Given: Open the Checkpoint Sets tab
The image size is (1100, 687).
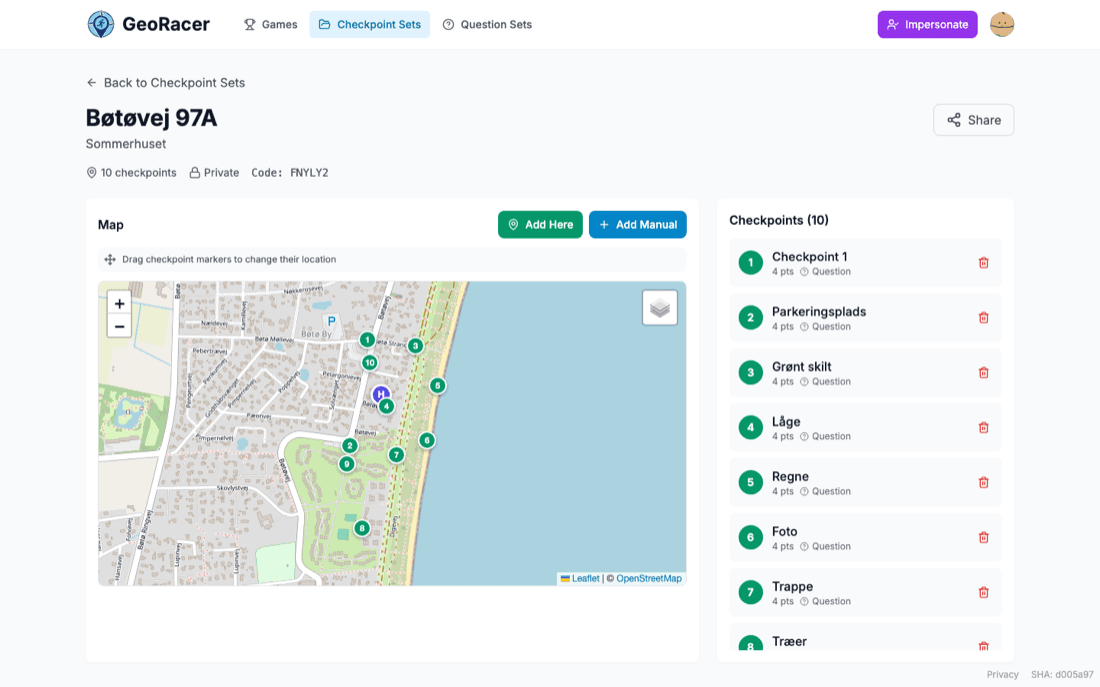Looking at the screenshot, I should pos(370,25).
